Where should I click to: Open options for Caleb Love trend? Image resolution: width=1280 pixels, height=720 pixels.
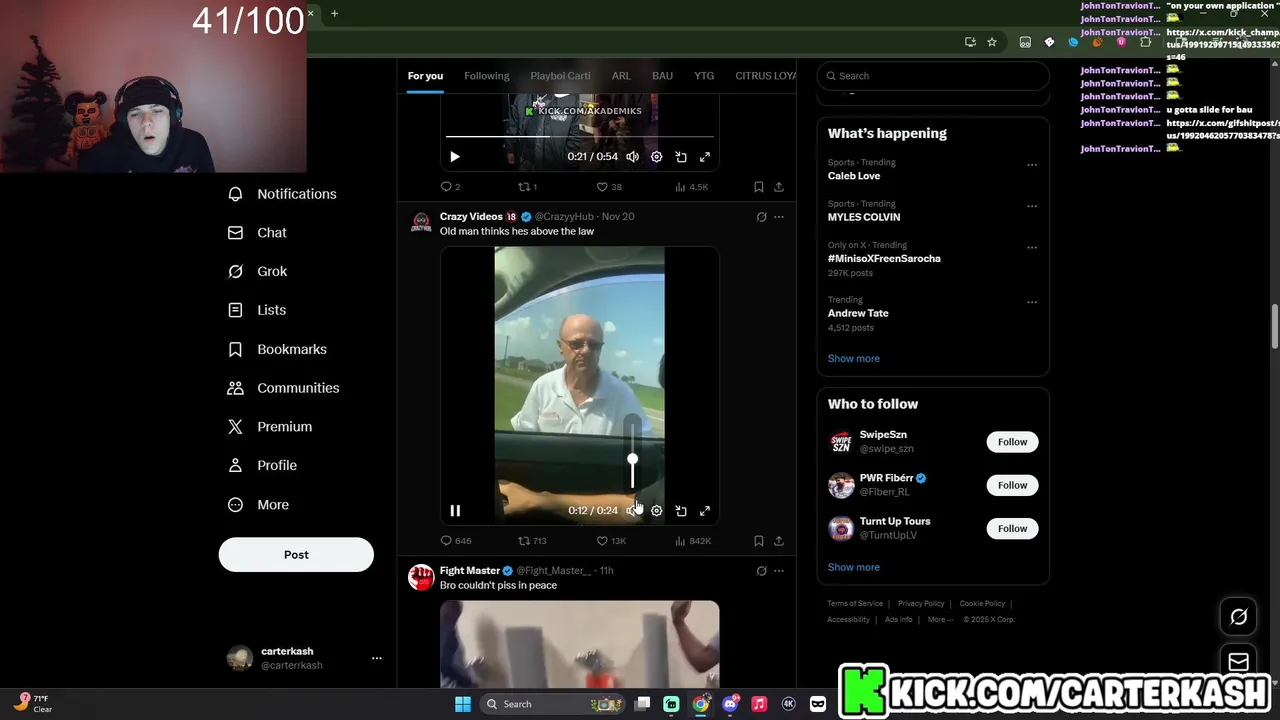click(x=1032, y=165)
